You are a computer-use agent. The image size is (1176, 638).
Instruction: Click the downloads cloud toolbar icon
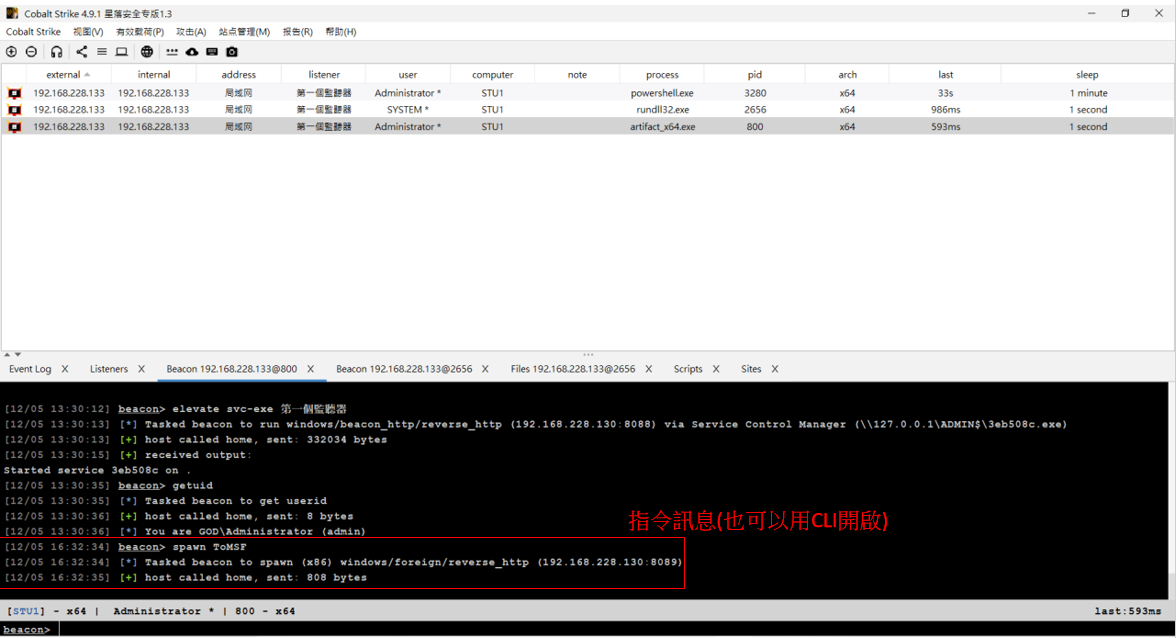point(192,52)
